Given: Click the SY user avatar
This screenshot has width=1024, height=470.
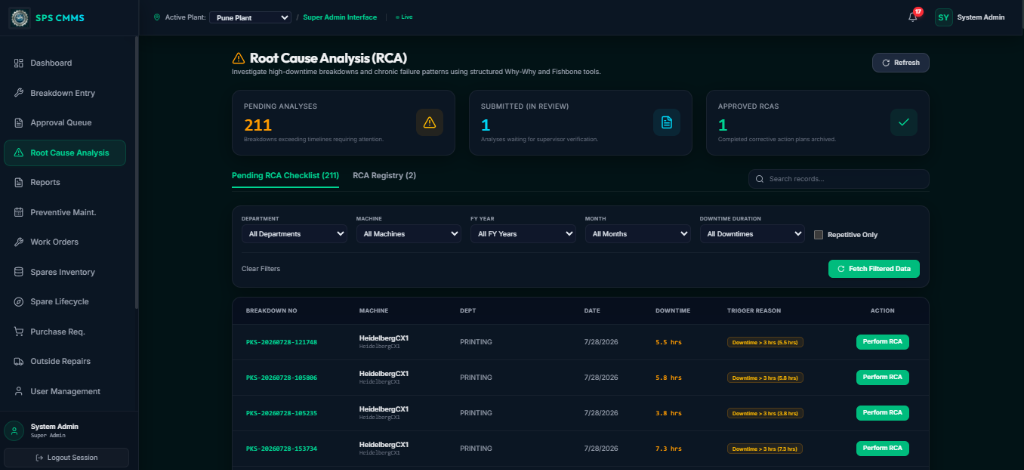Looking at the screenshot, I should point(944,18).
